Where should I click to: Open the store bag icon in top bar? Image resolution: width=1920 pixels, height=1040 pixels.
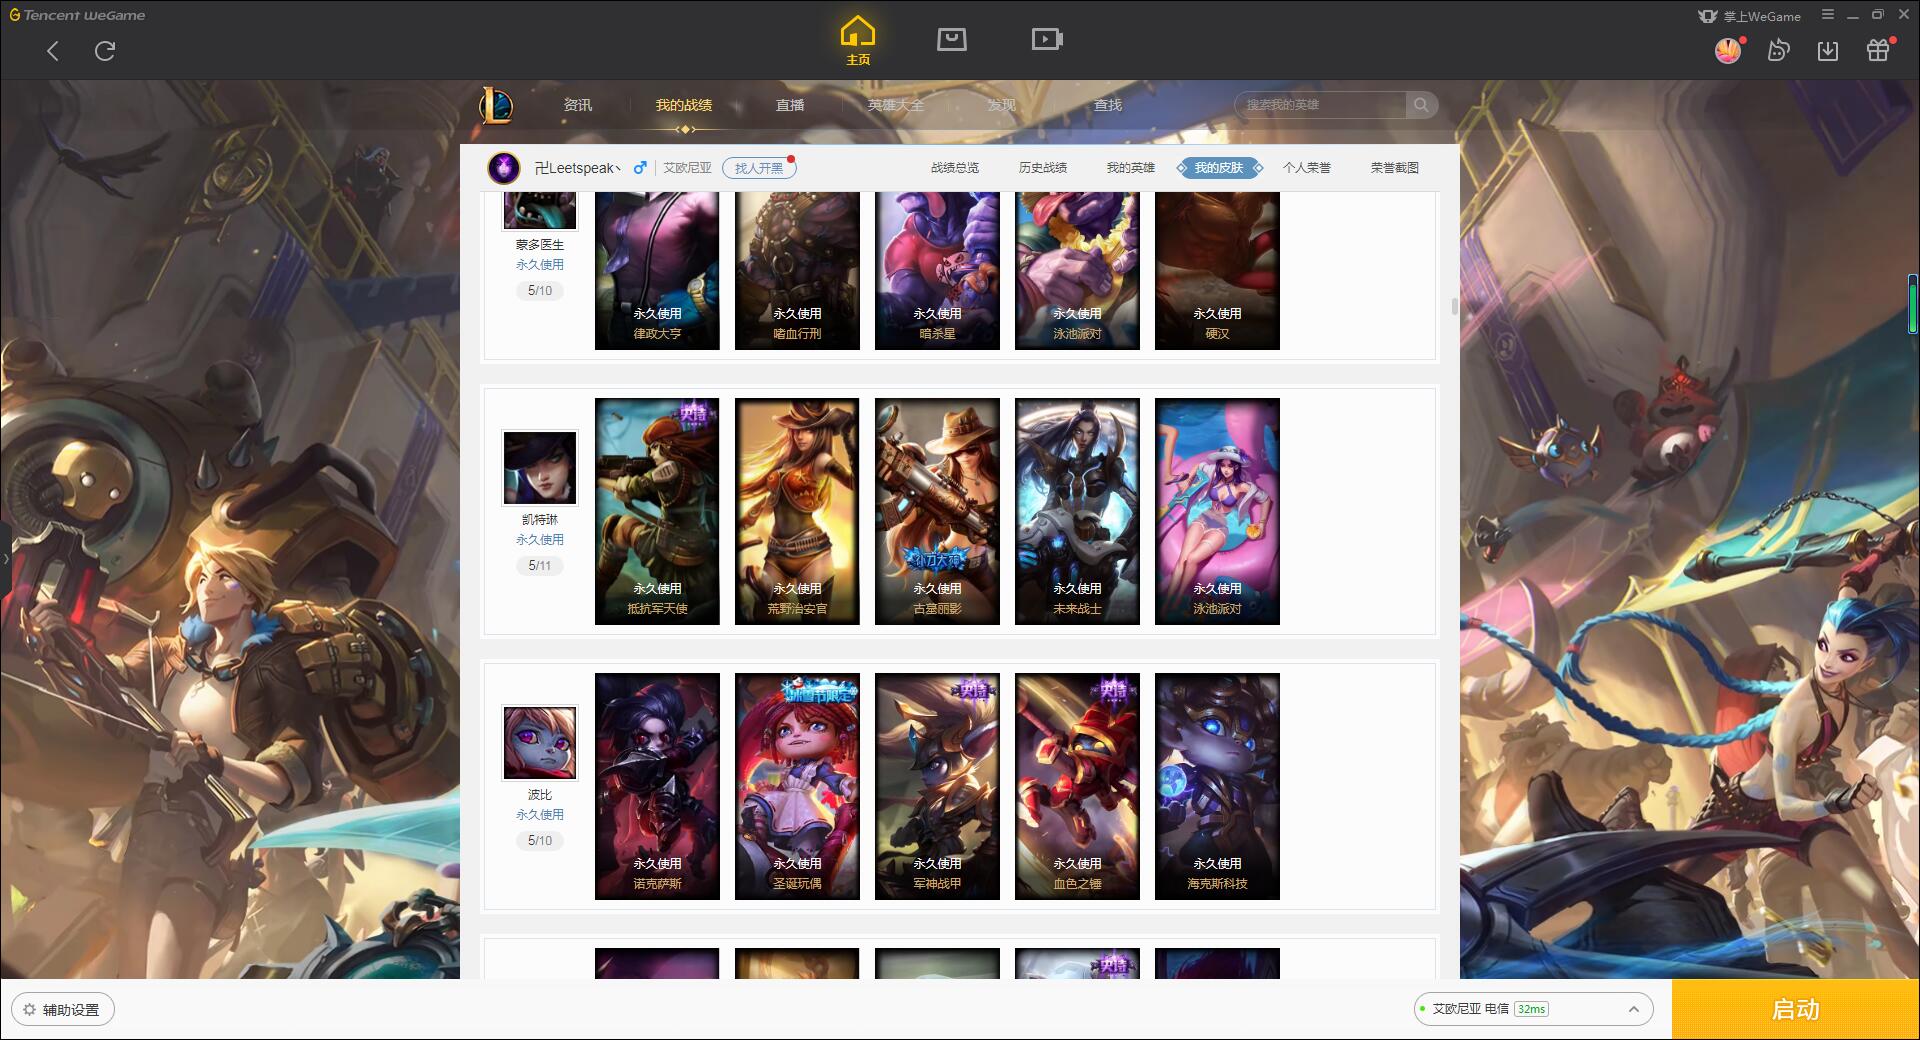pos(952,40)
